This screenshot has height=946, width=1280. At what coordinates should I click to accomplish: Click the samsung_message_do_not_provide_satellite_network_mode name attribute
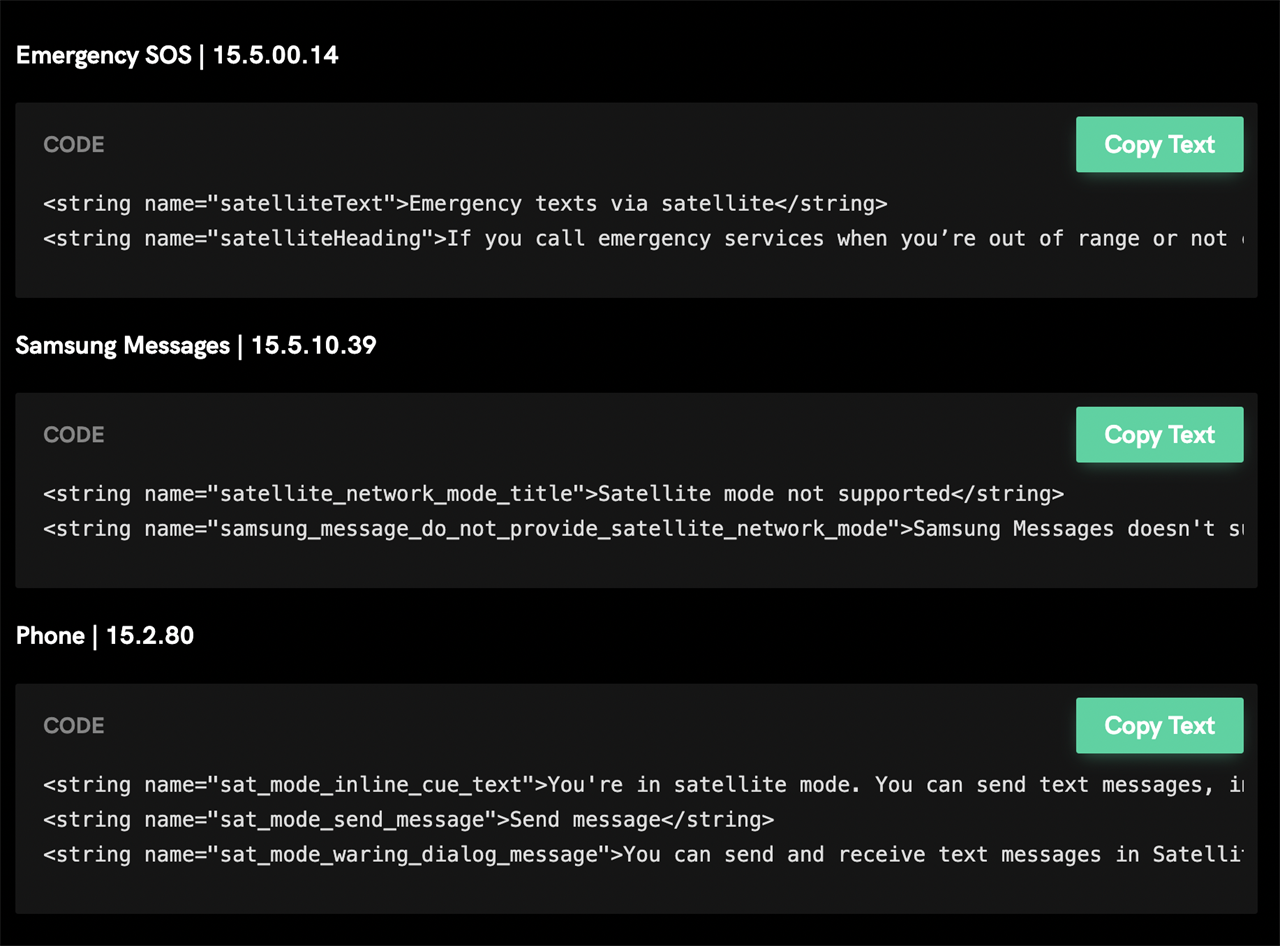tap(553, 529)
